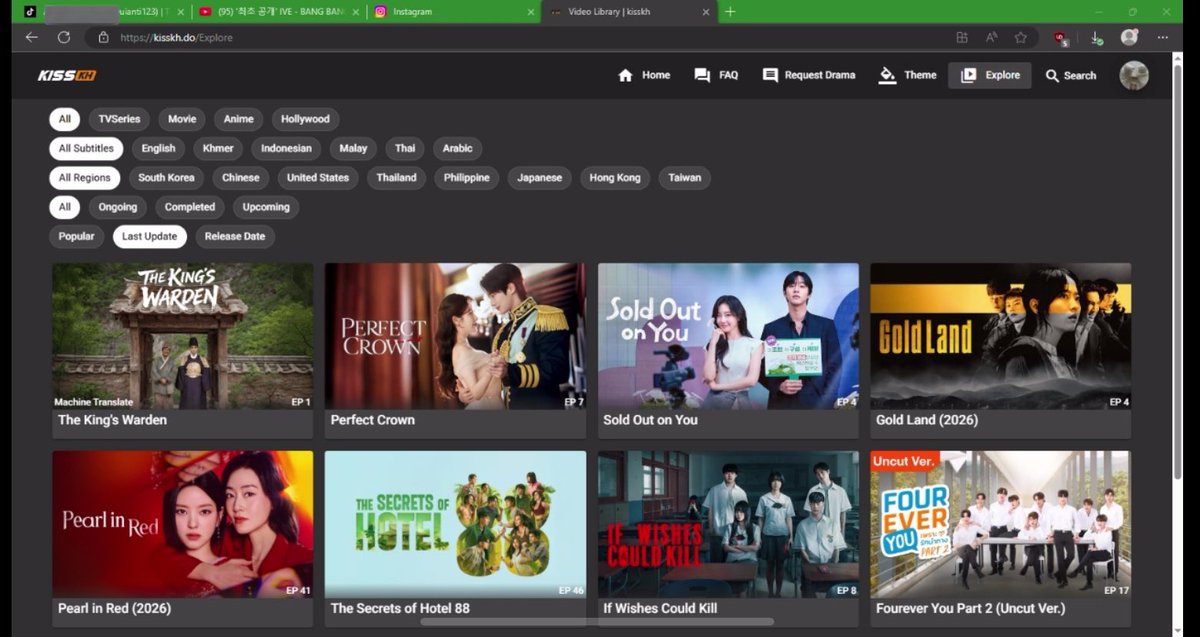The image size is (1200, 637).
Task: Open Request Drama in site menu
Action: pyautogui.click(x=809, y=75)
